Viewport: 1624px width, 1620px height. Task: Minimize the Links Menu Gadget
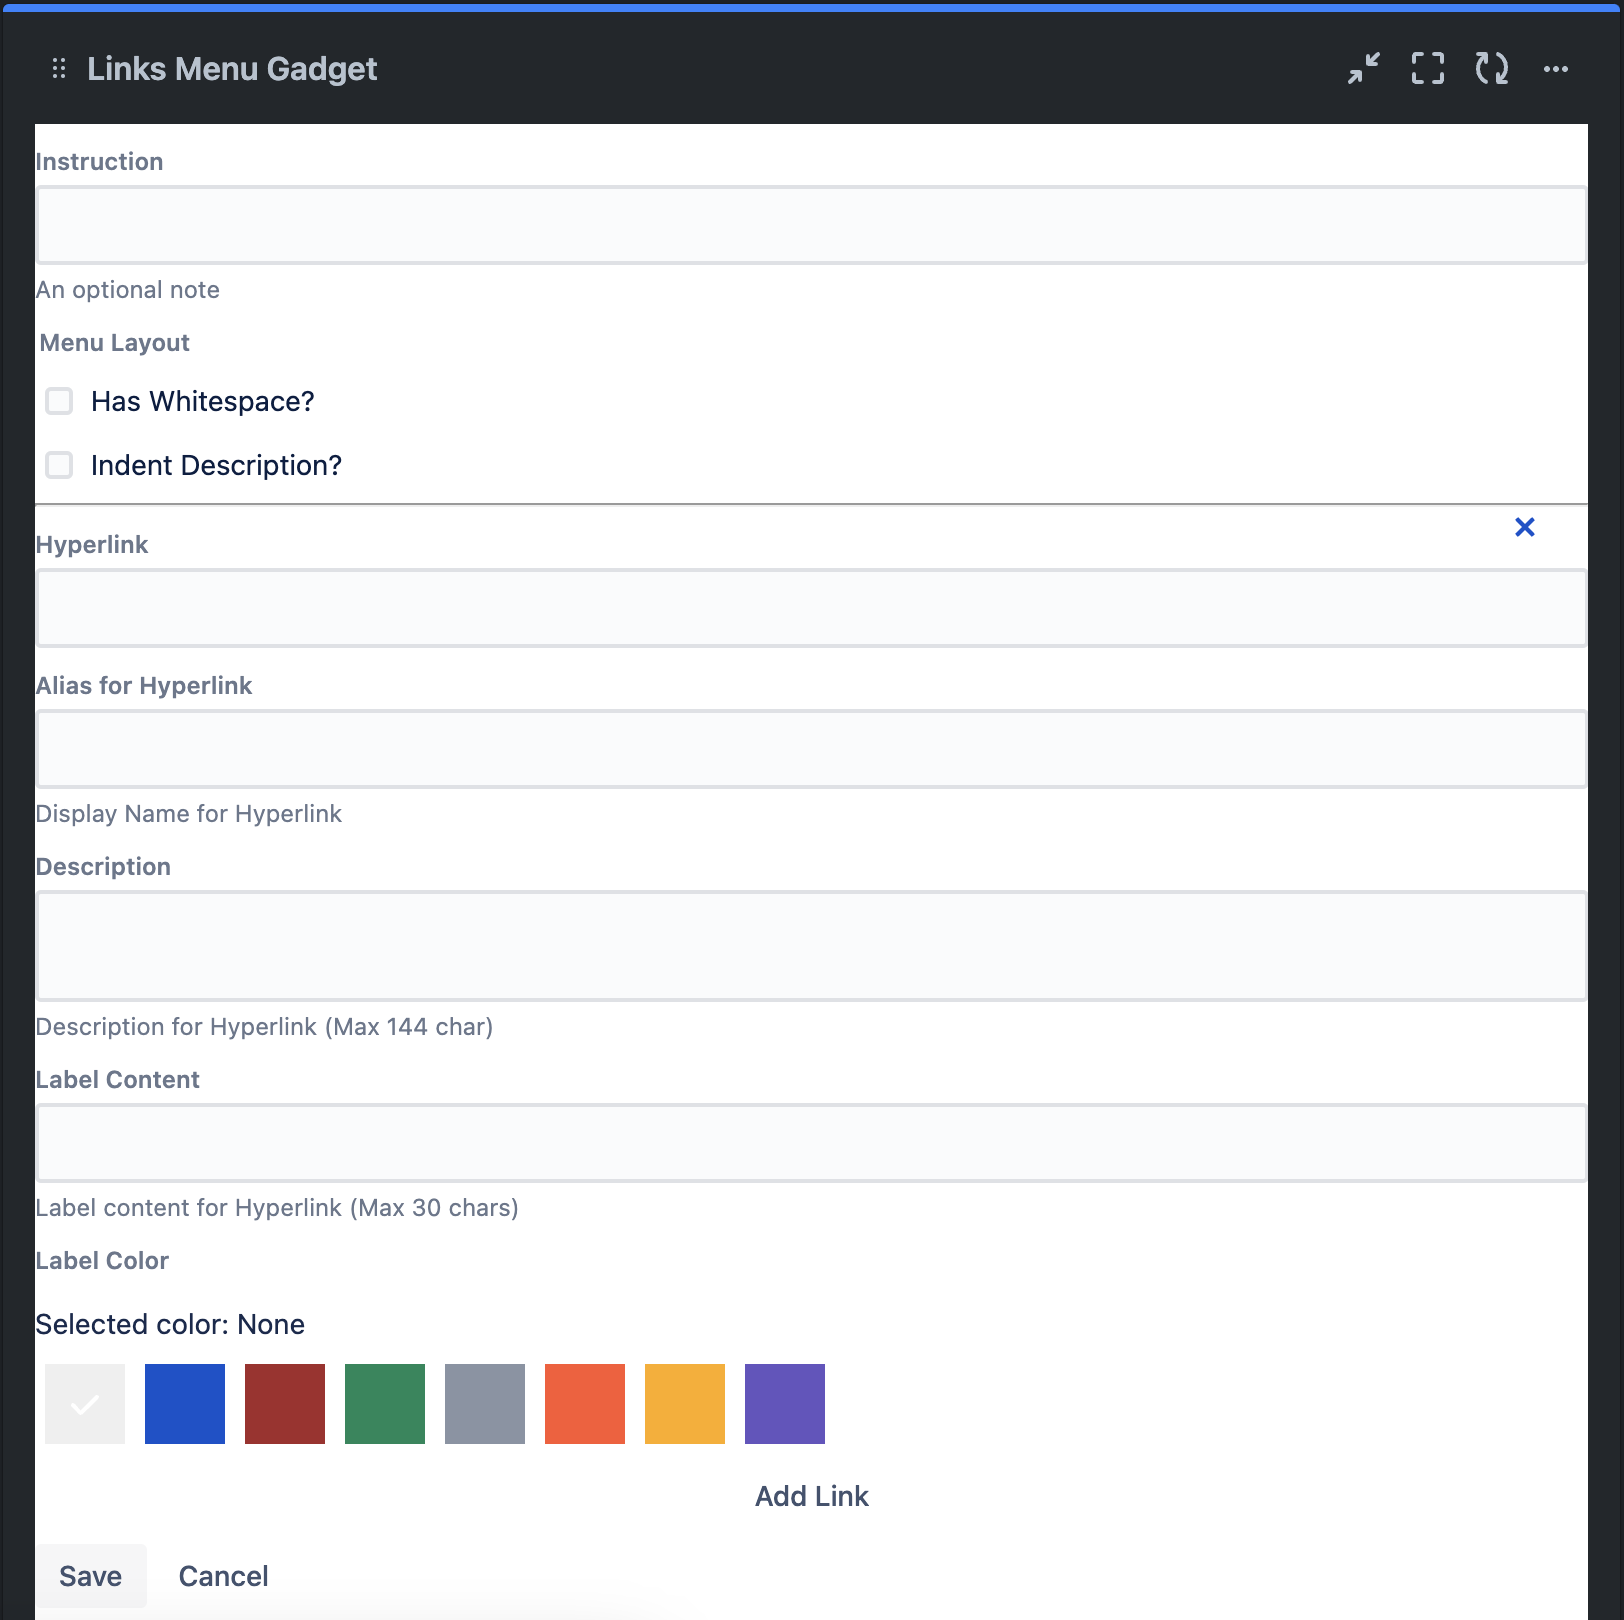click(x=1363, y=68)
